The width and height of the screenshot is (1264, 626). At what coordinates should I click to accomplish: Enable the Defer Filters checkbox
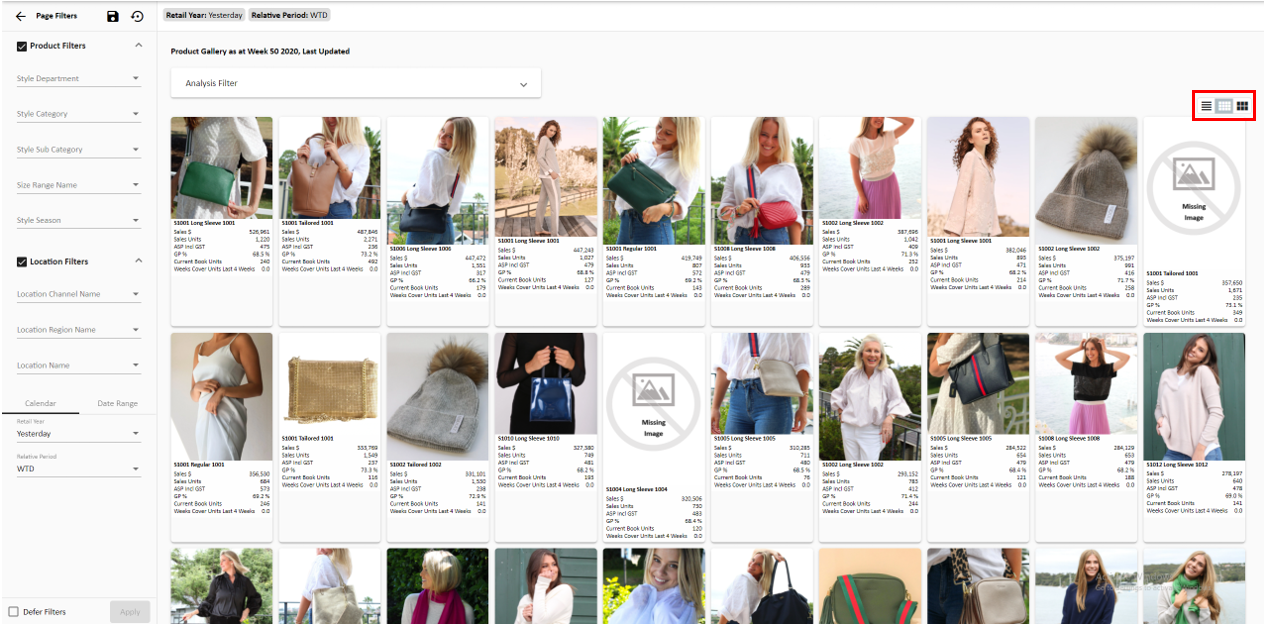[14, 612]
